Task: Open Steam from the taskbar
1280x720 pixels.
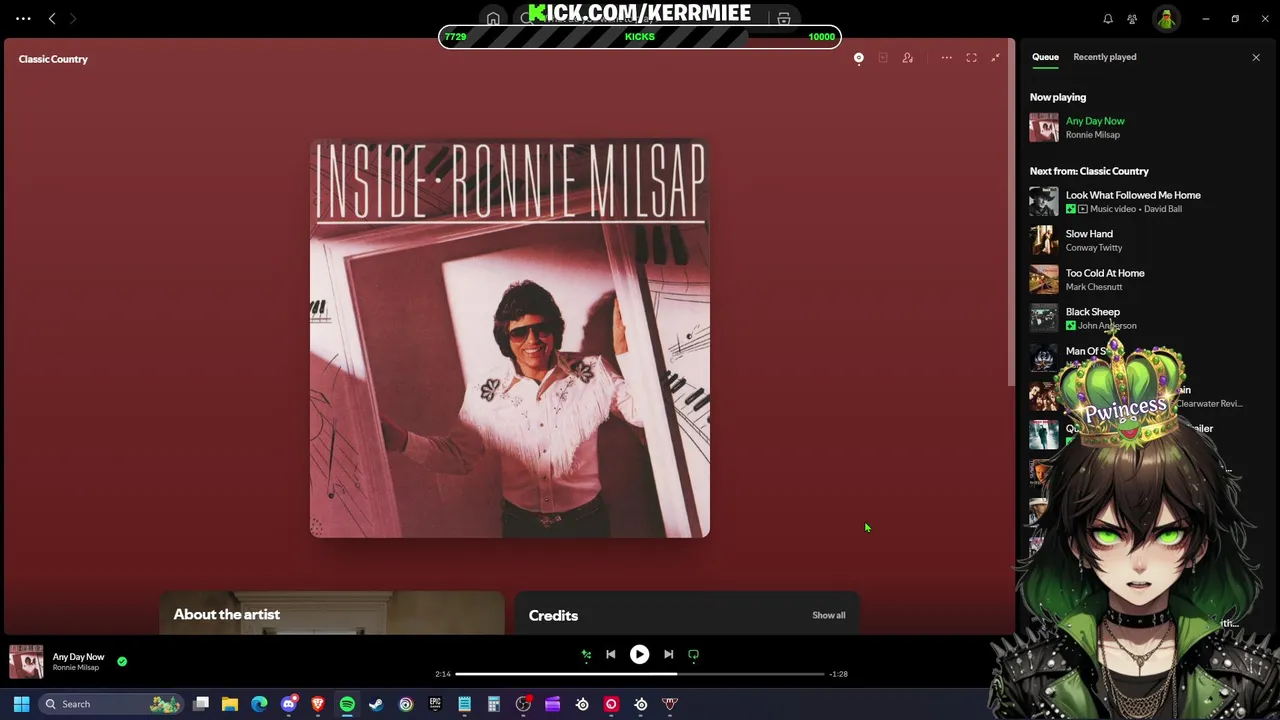Action: pyautogui.click(x=376, y=704)
